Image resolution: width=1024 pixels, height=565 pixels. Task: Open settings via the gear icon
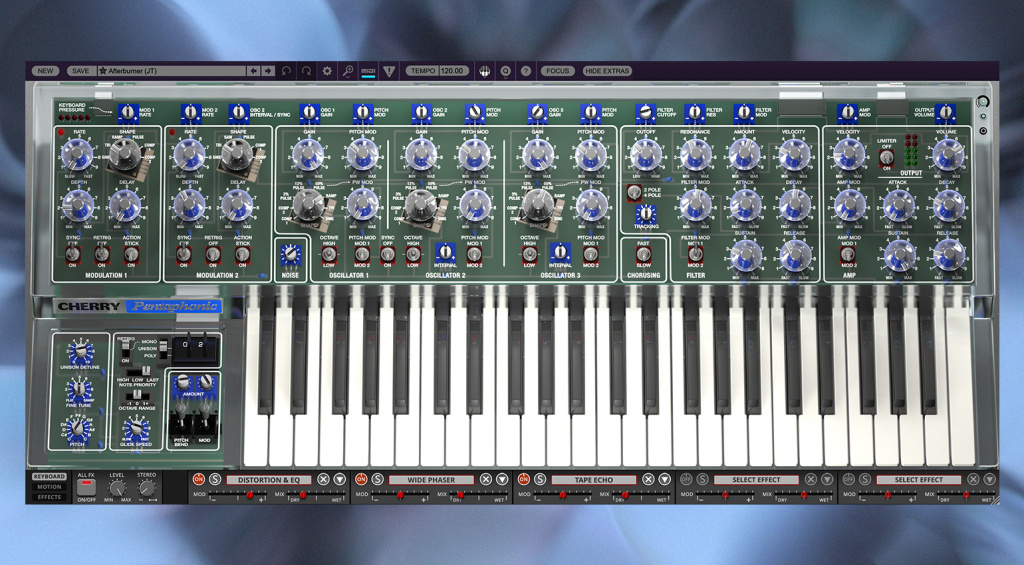tap(327, 71)
